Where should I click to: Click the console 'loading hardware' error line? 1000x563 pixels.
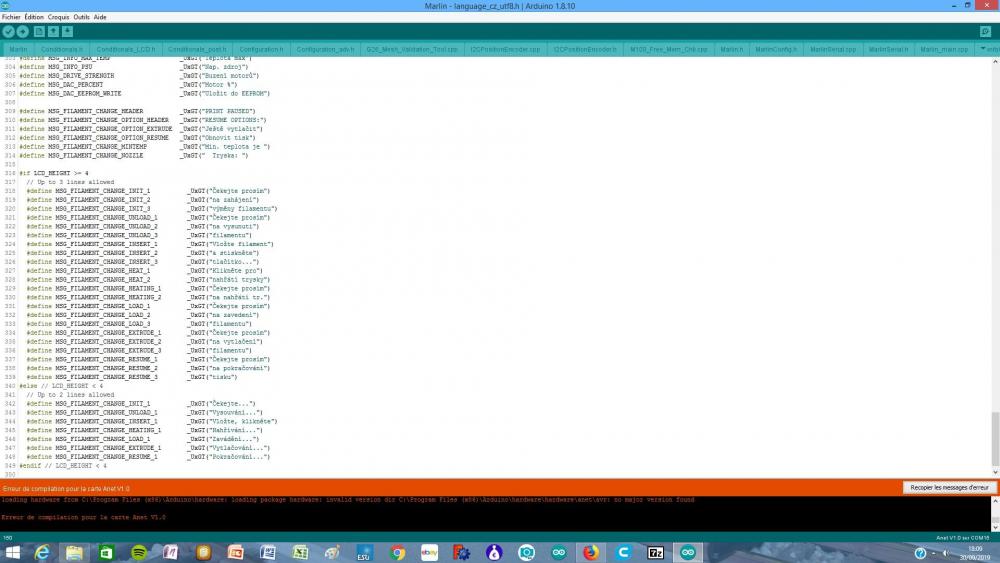point(348,500)
